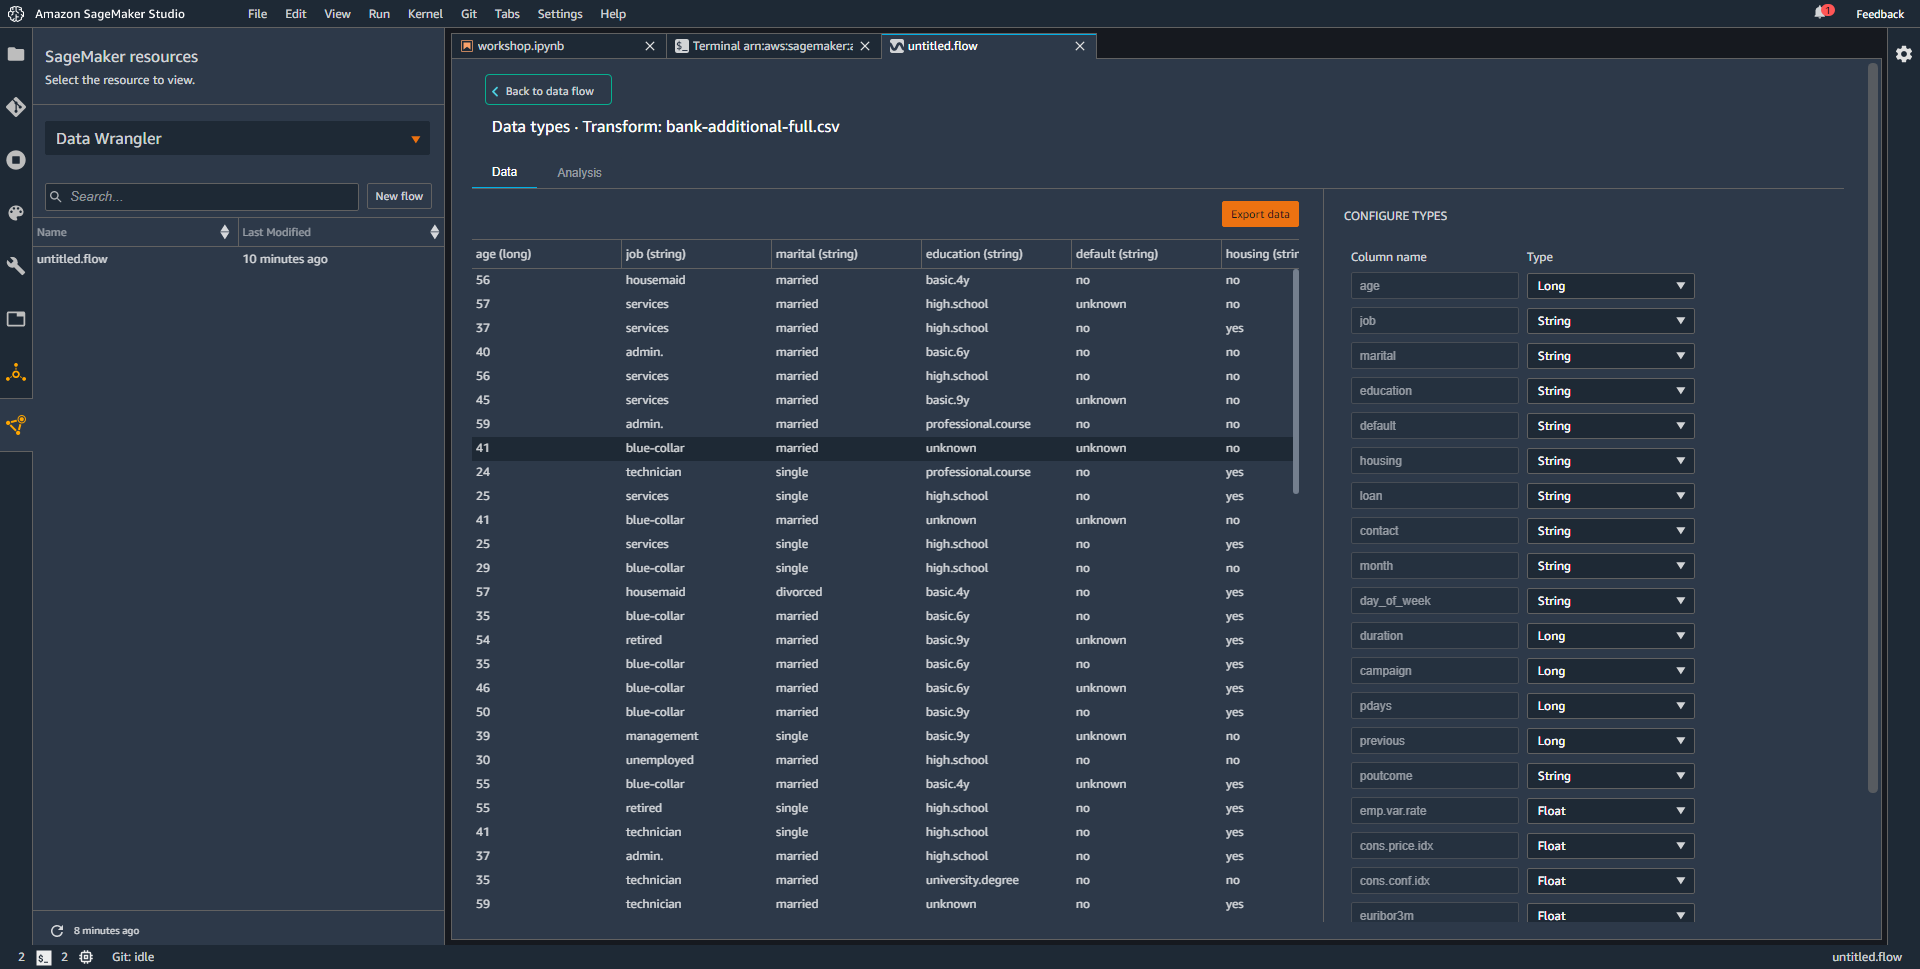Open the Commands palette icon
Screen dimensions: 1920x969
click(x=16, y=213)
